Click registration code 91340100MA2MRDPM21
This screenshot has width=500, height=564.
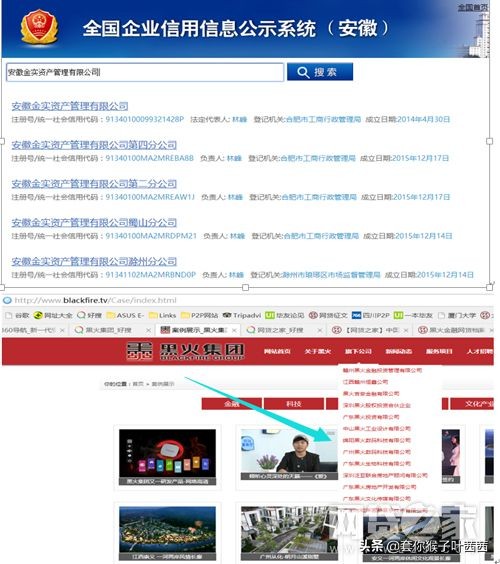[151, 236]
